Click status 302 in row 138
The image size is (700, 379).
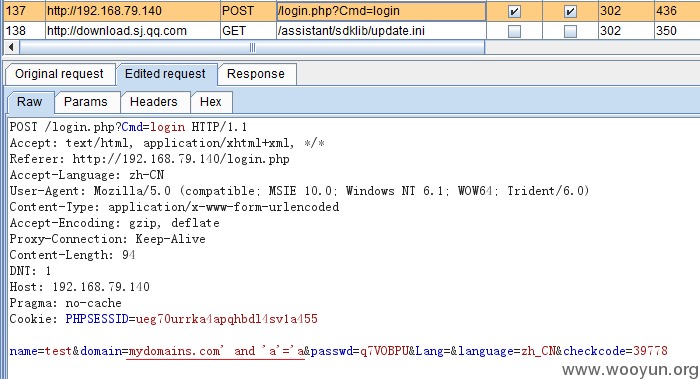(626, 31)
